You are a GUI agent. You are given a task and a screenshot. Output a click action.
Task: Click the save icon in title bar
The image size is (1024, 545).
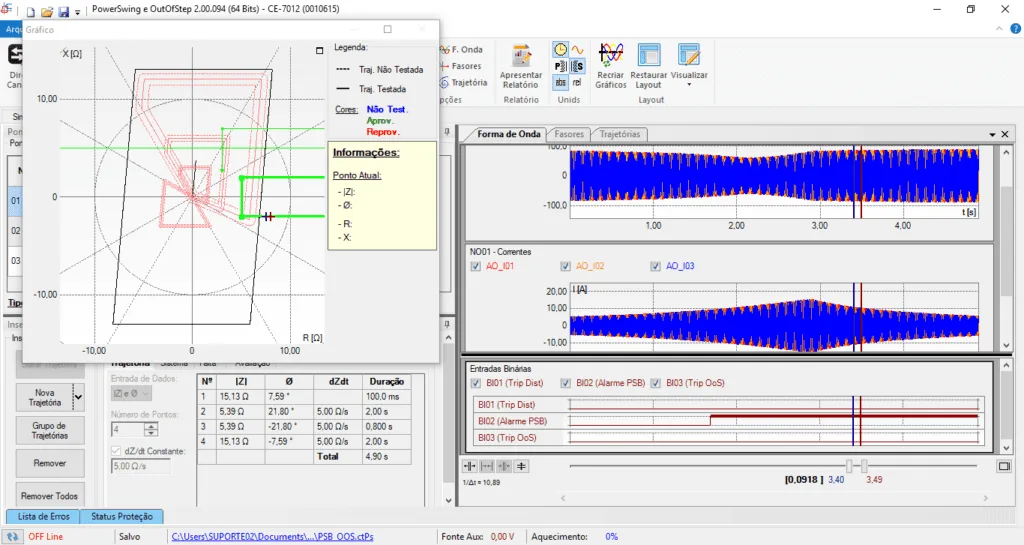pos(64,12)
